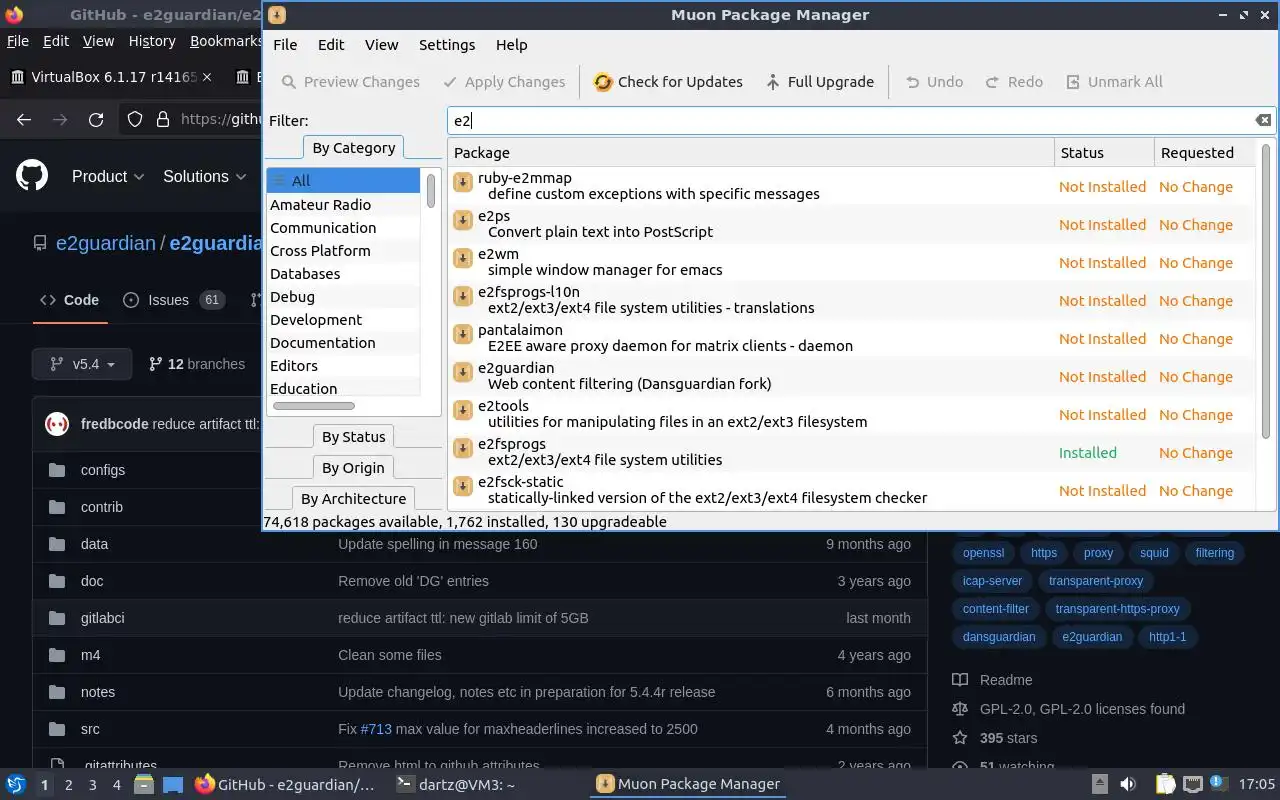Click the show desktop taskbar icon
1280x800 pixels.
tap(173, 784)
